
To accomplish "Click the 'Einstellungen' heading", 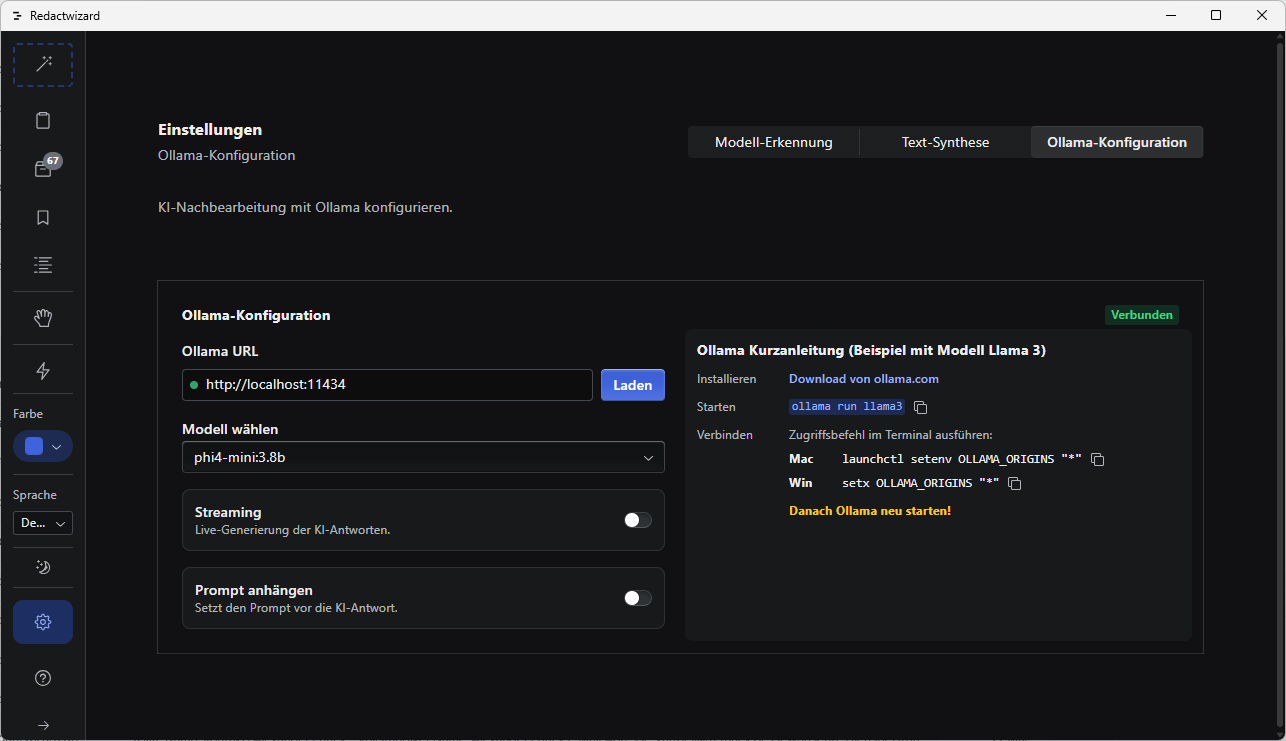I will [x=210, y=130].
